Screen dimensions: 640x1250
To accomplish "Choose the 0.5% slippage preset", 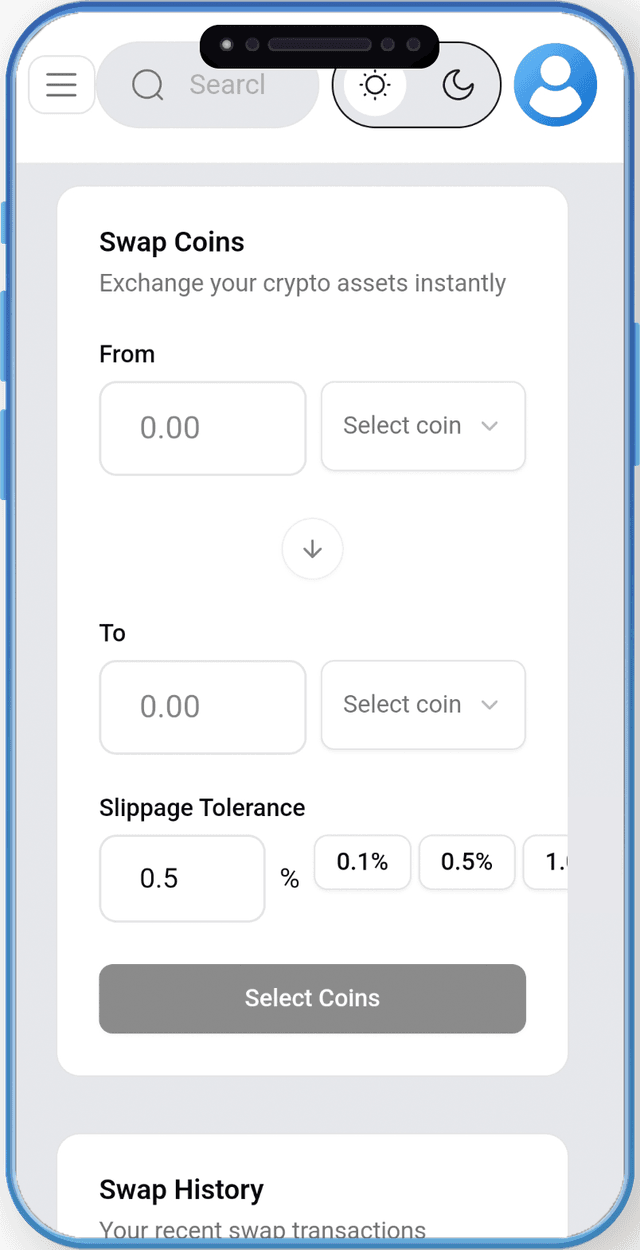I will tap(467, 862).
